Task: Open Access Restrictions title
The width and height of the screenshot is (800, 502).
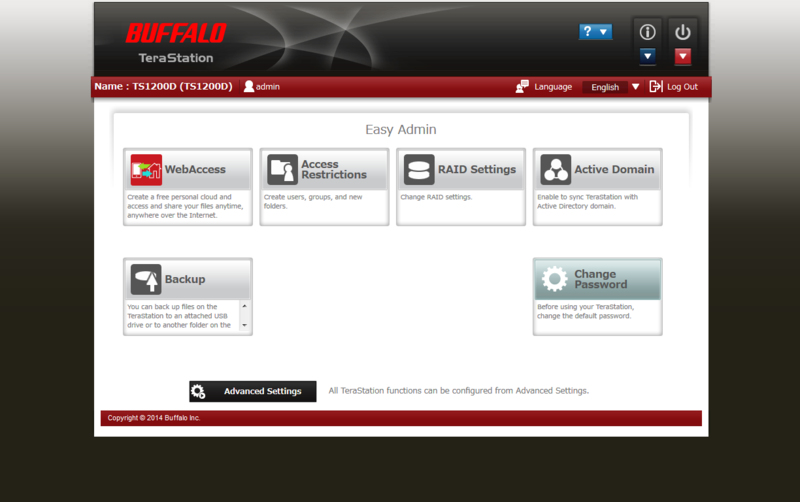Action: coord(334,169)
